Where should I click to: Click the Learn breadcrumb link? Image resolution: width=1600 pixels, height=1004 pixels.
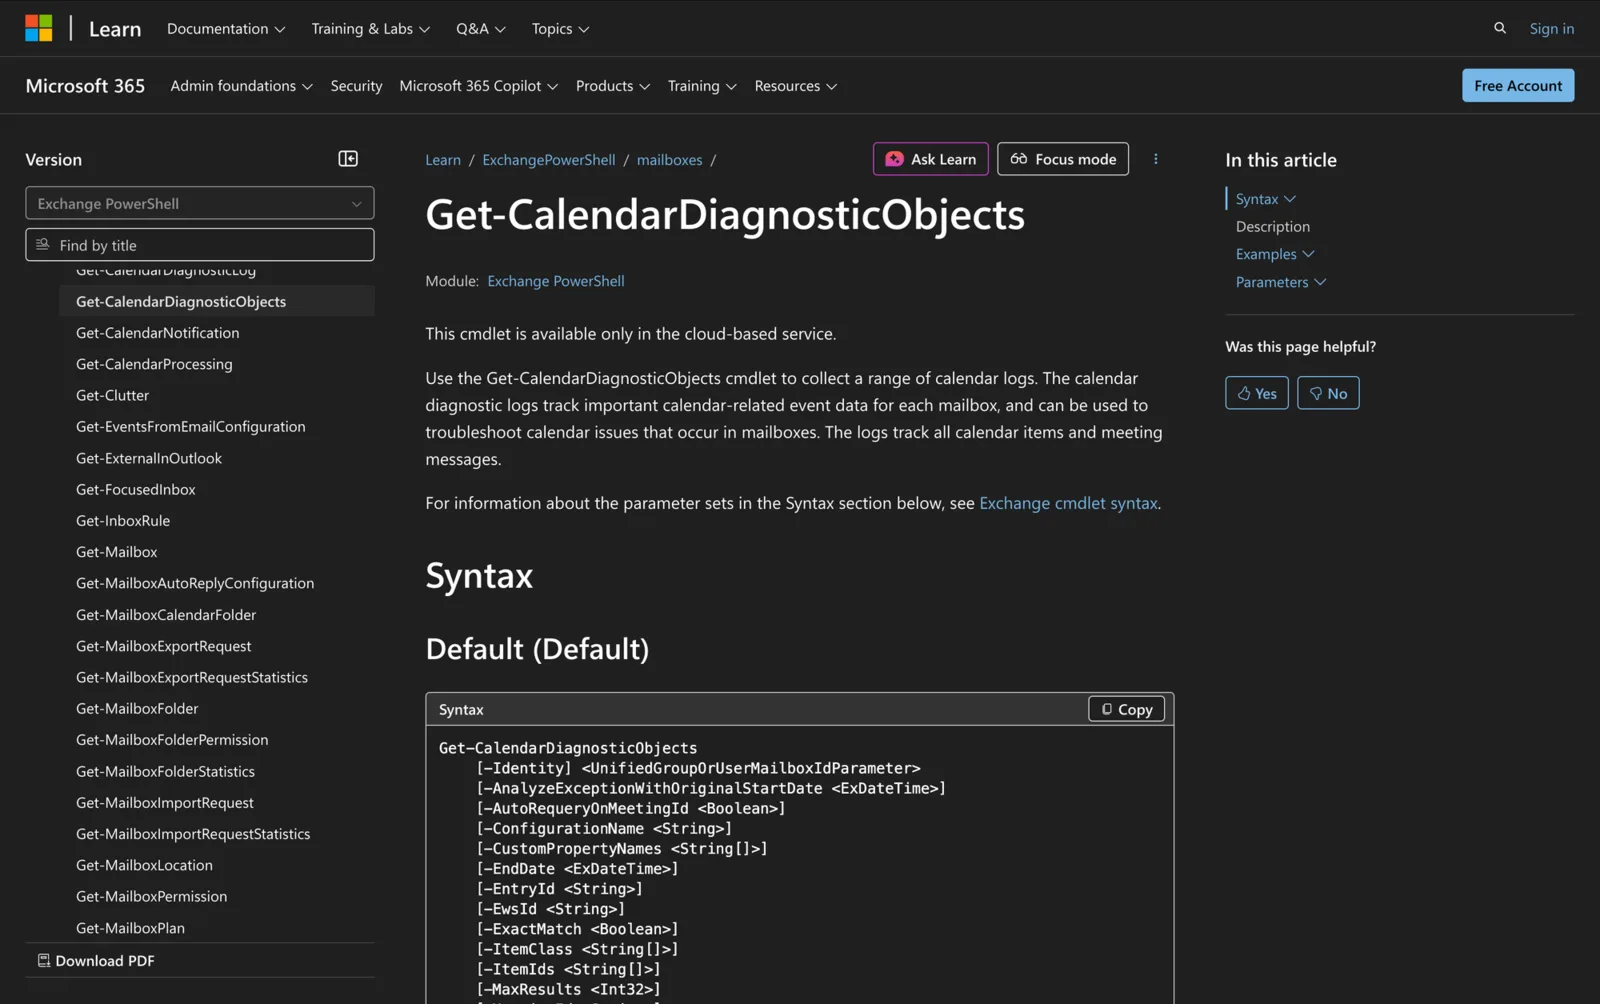(443, 160)
